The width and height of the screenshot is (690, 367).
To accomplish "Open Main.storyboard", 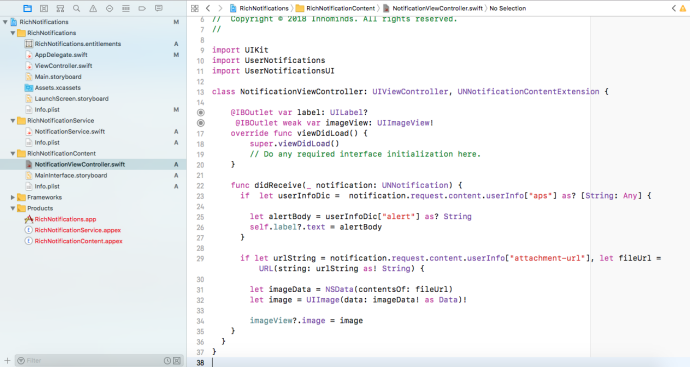I will click(58, 77).
